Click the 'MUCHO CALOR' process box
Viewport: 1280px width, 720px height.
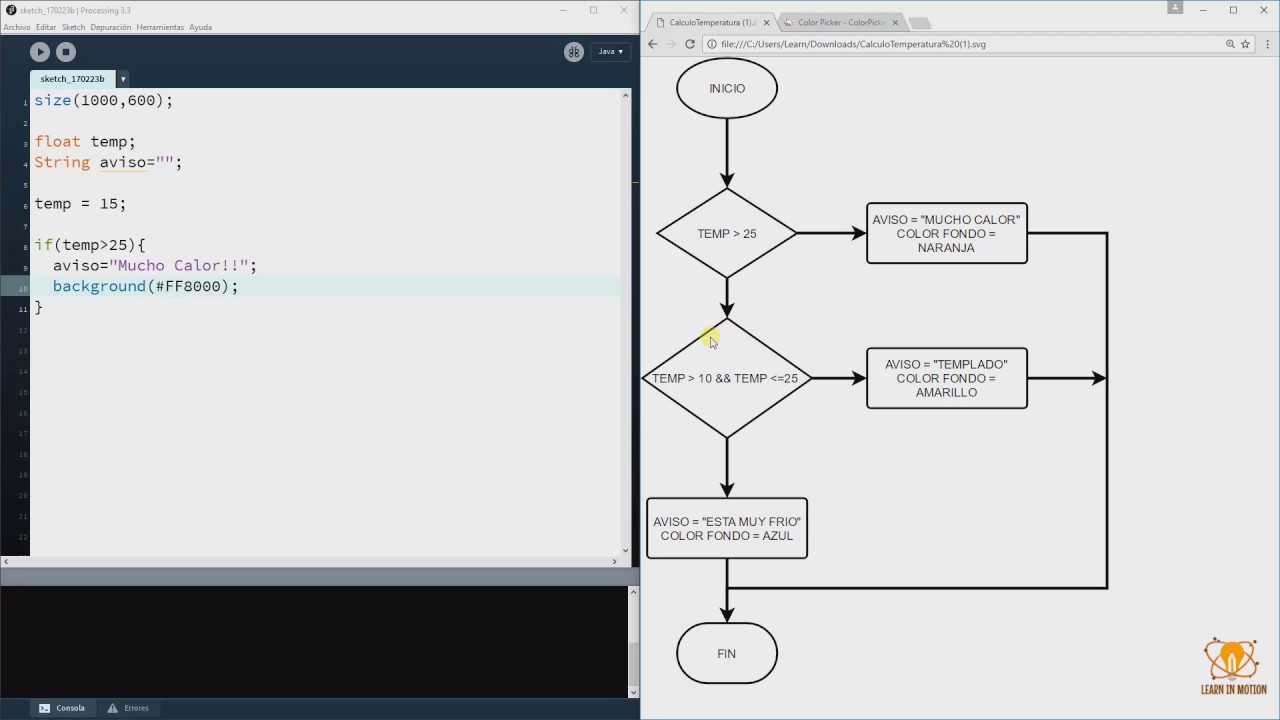click(x=947, y=233)
